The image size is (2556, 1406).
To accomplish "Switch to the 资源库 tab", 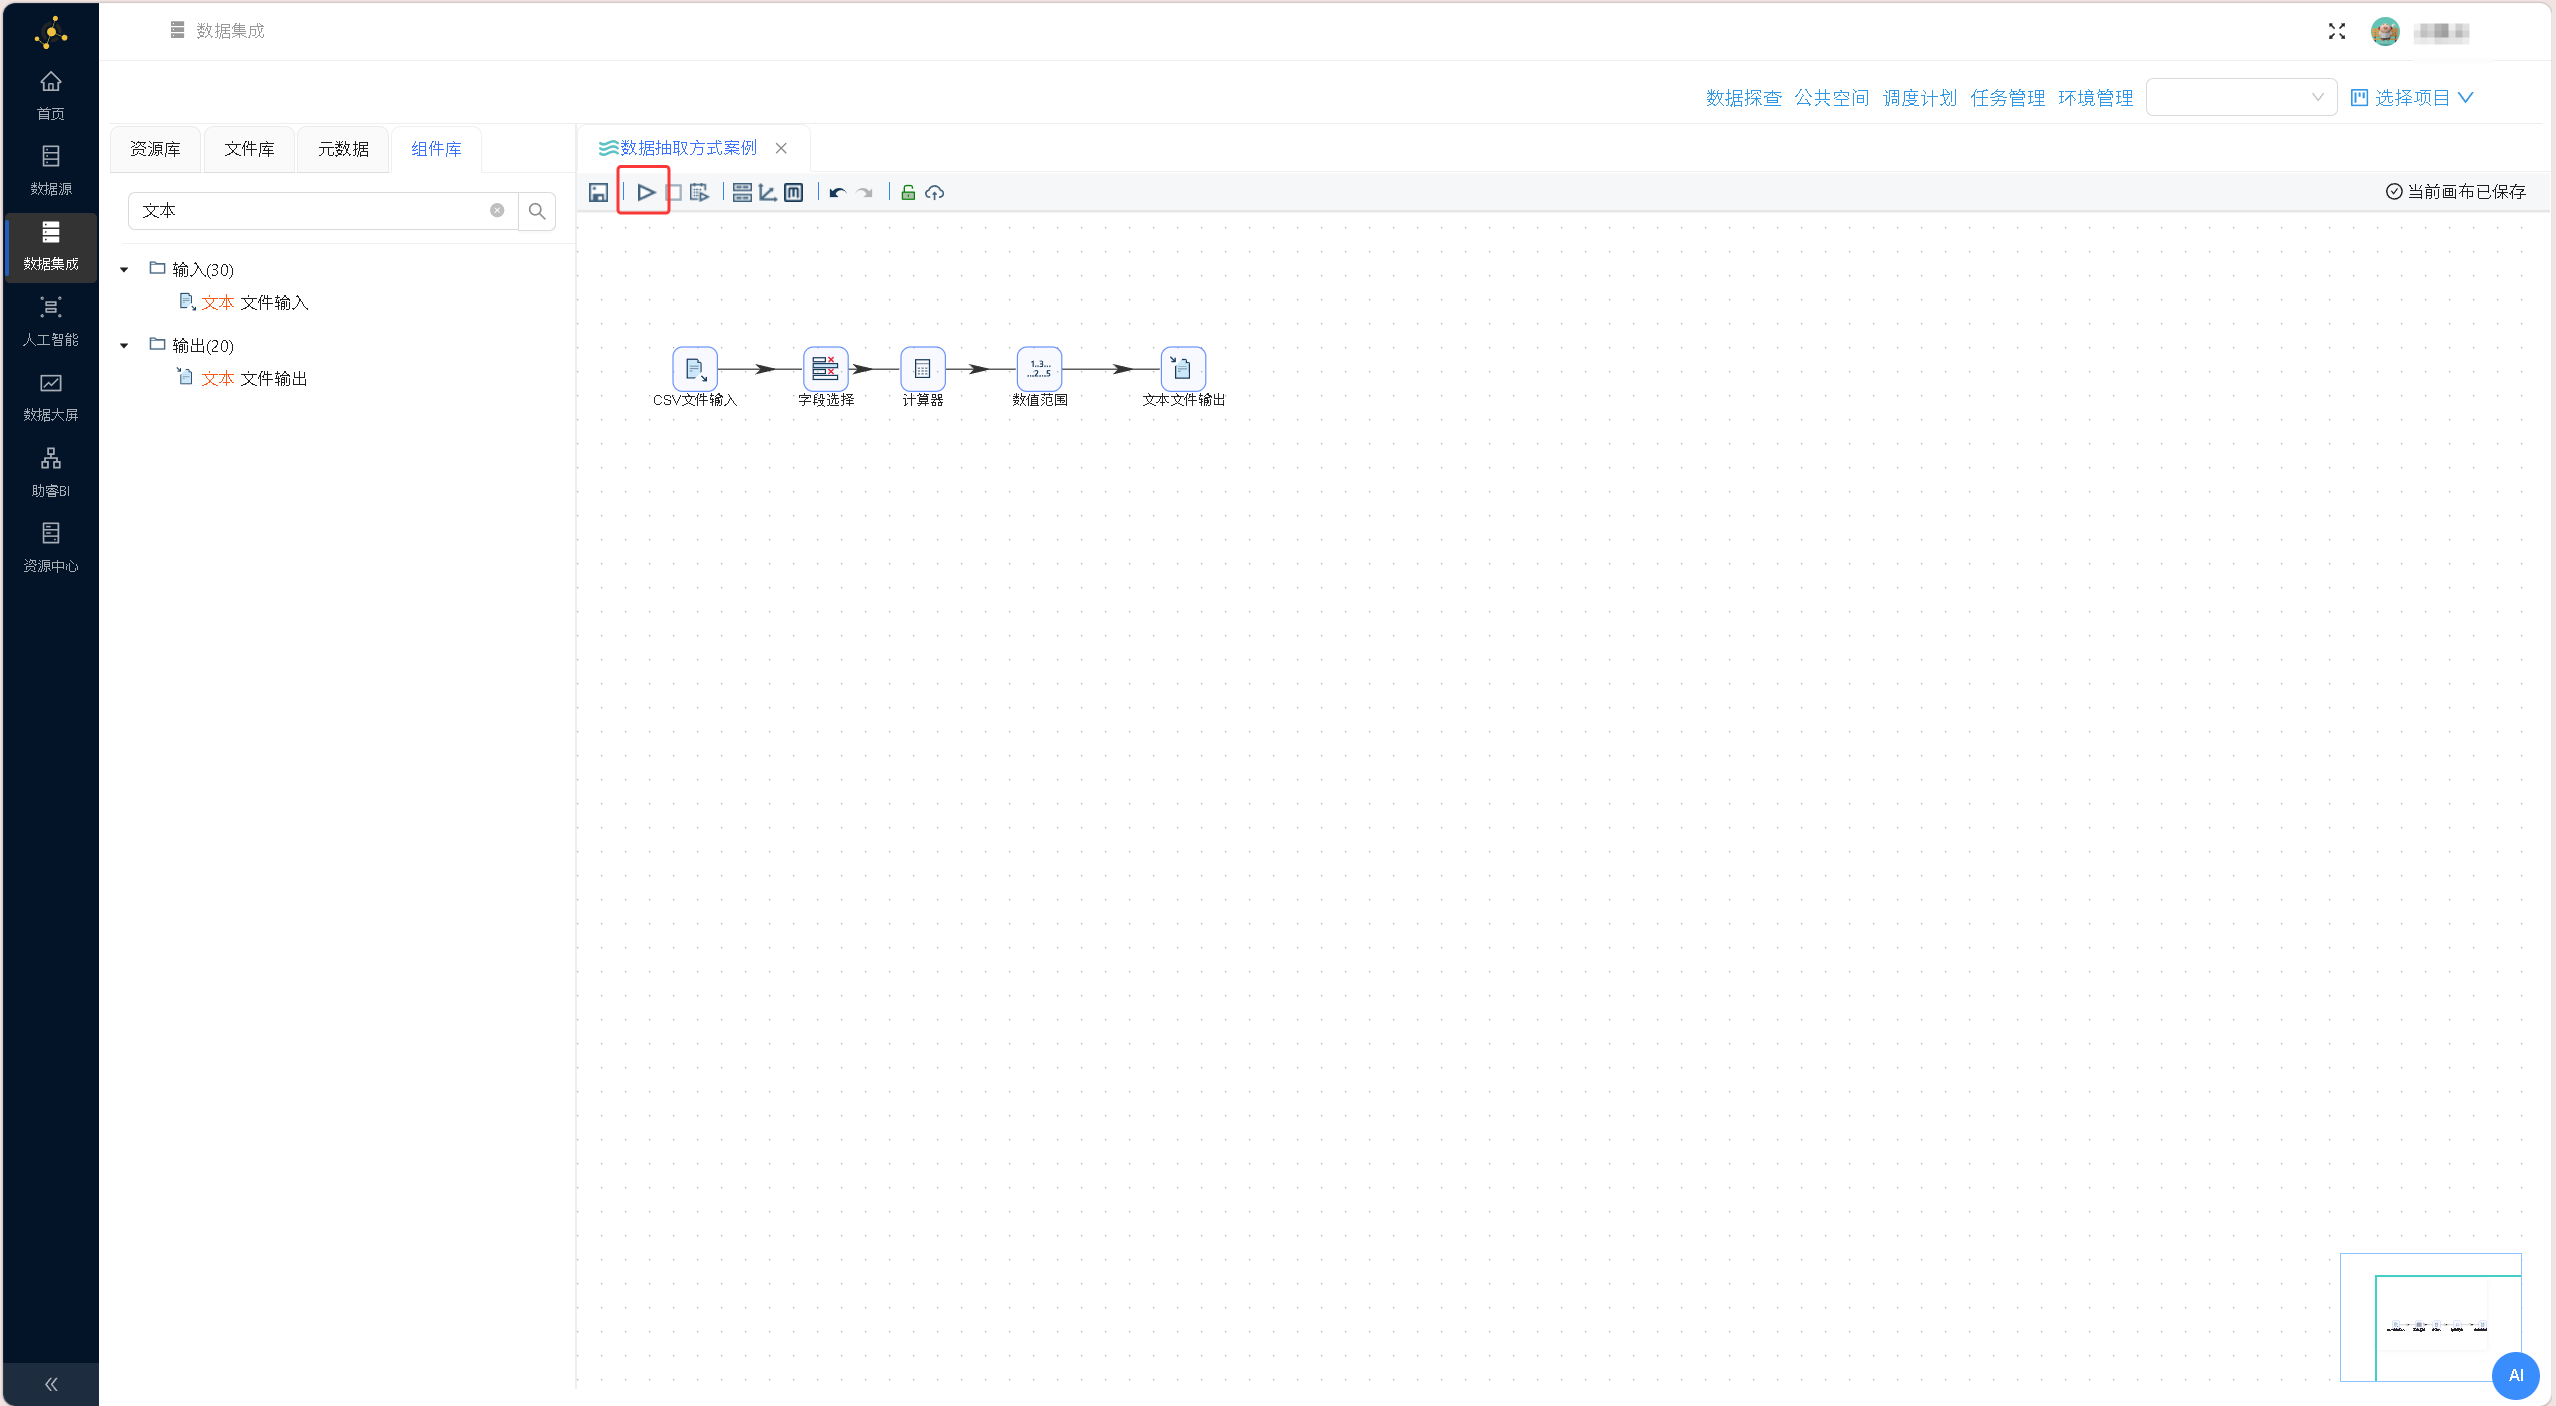I will [155, 149].
